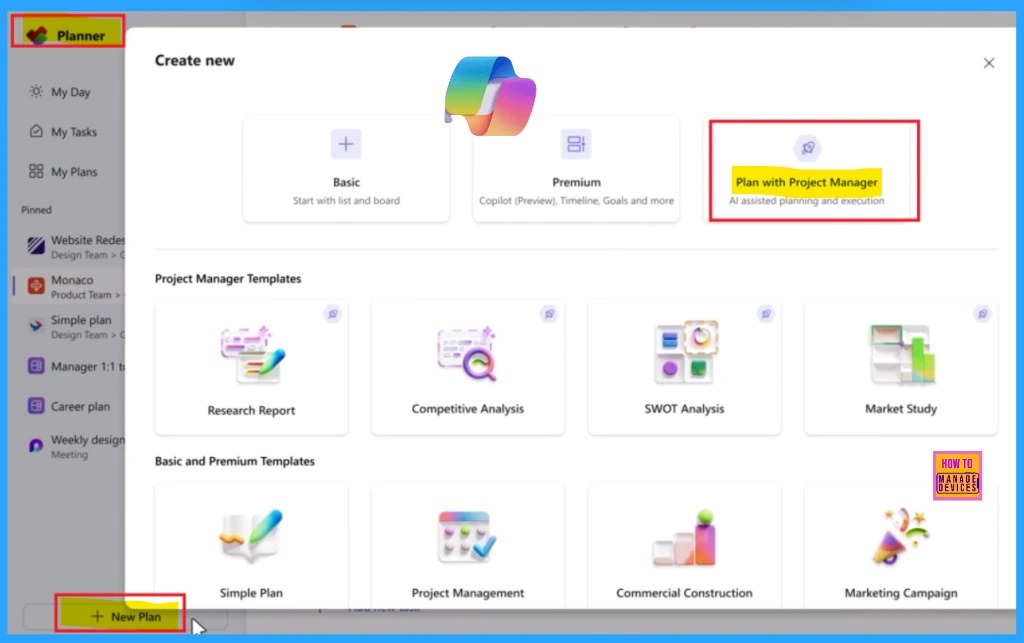Close the Create new dialog
Image resolution: width=1024 pixels, height=643 pixels.
pos(989,63)
